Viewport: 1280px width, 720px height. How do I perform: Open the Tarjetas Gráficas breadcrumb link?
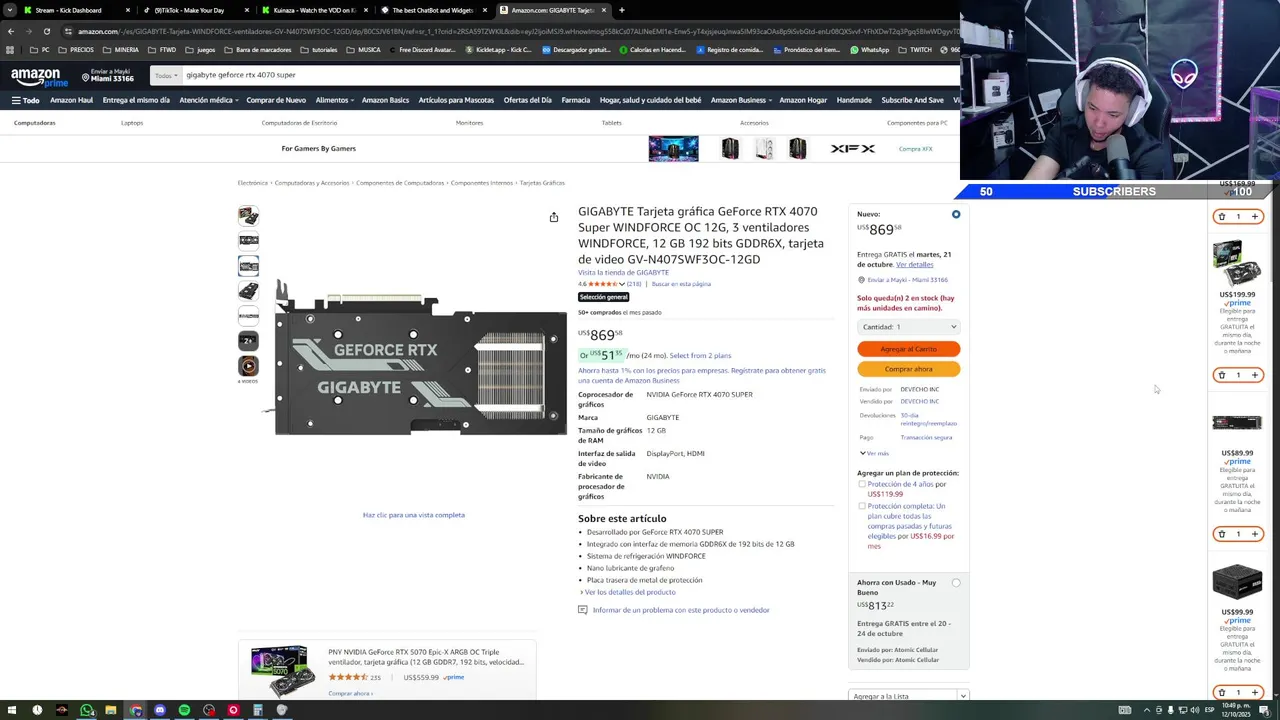(x=542, y=183)
